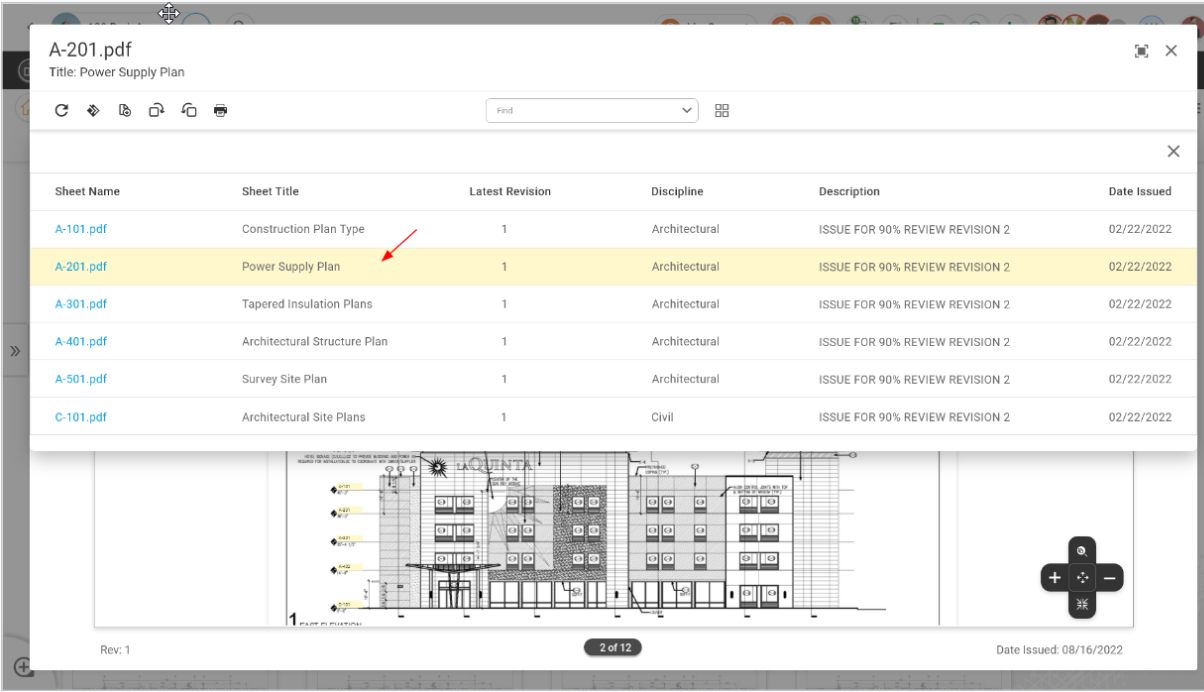Open sheet A-201.pdf link

(x=81, y=267)
